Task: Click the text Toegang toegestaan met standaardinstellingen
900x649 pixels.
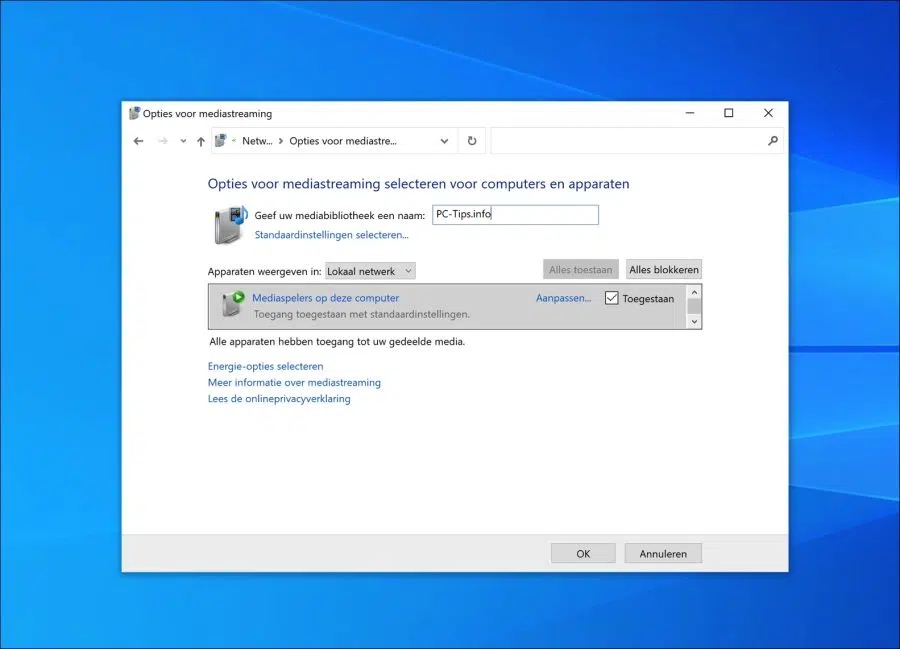Action: coord(362,314)
